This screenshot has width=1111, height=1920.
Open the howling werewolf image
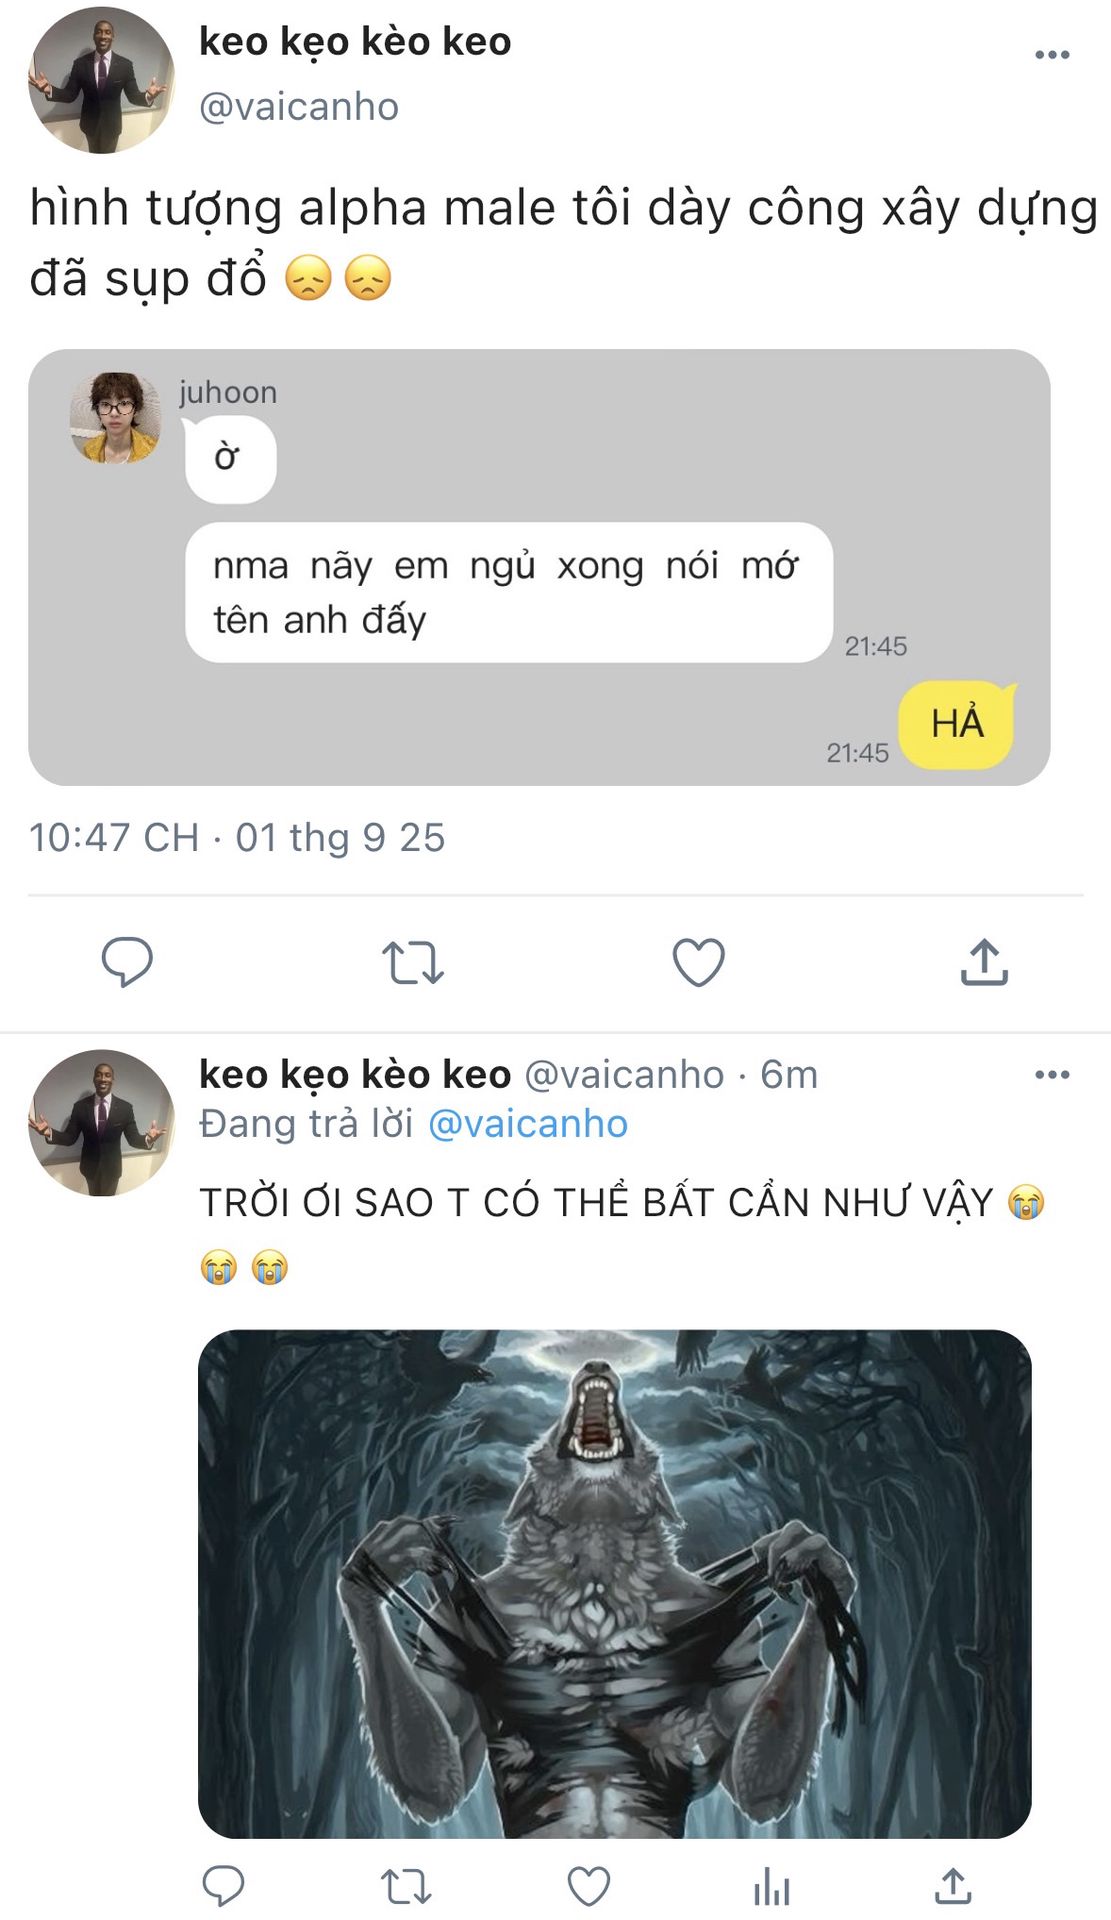(x=614, y=1583)
